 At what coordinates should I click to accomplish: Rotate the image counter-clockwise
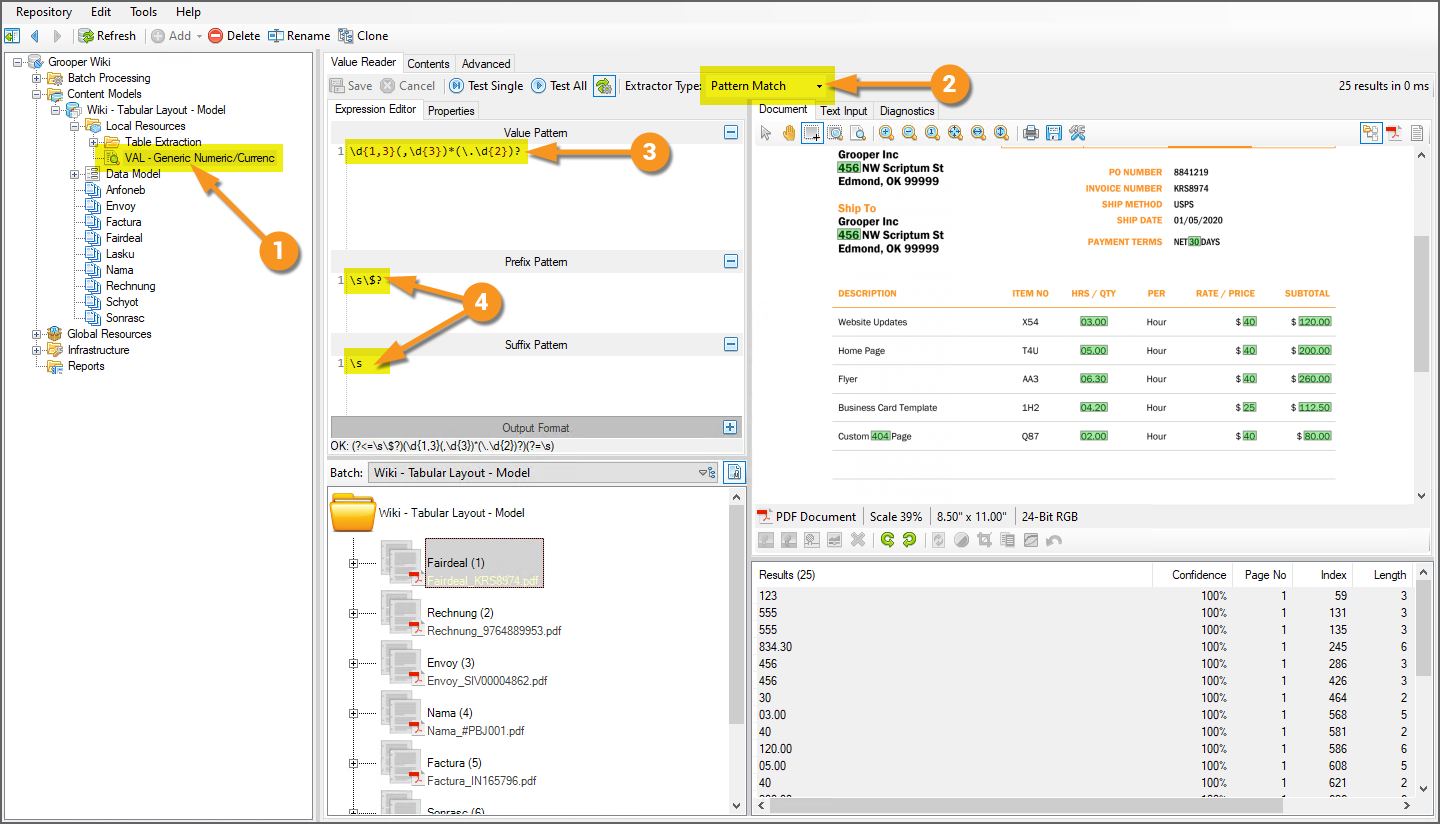click(886, 540)
